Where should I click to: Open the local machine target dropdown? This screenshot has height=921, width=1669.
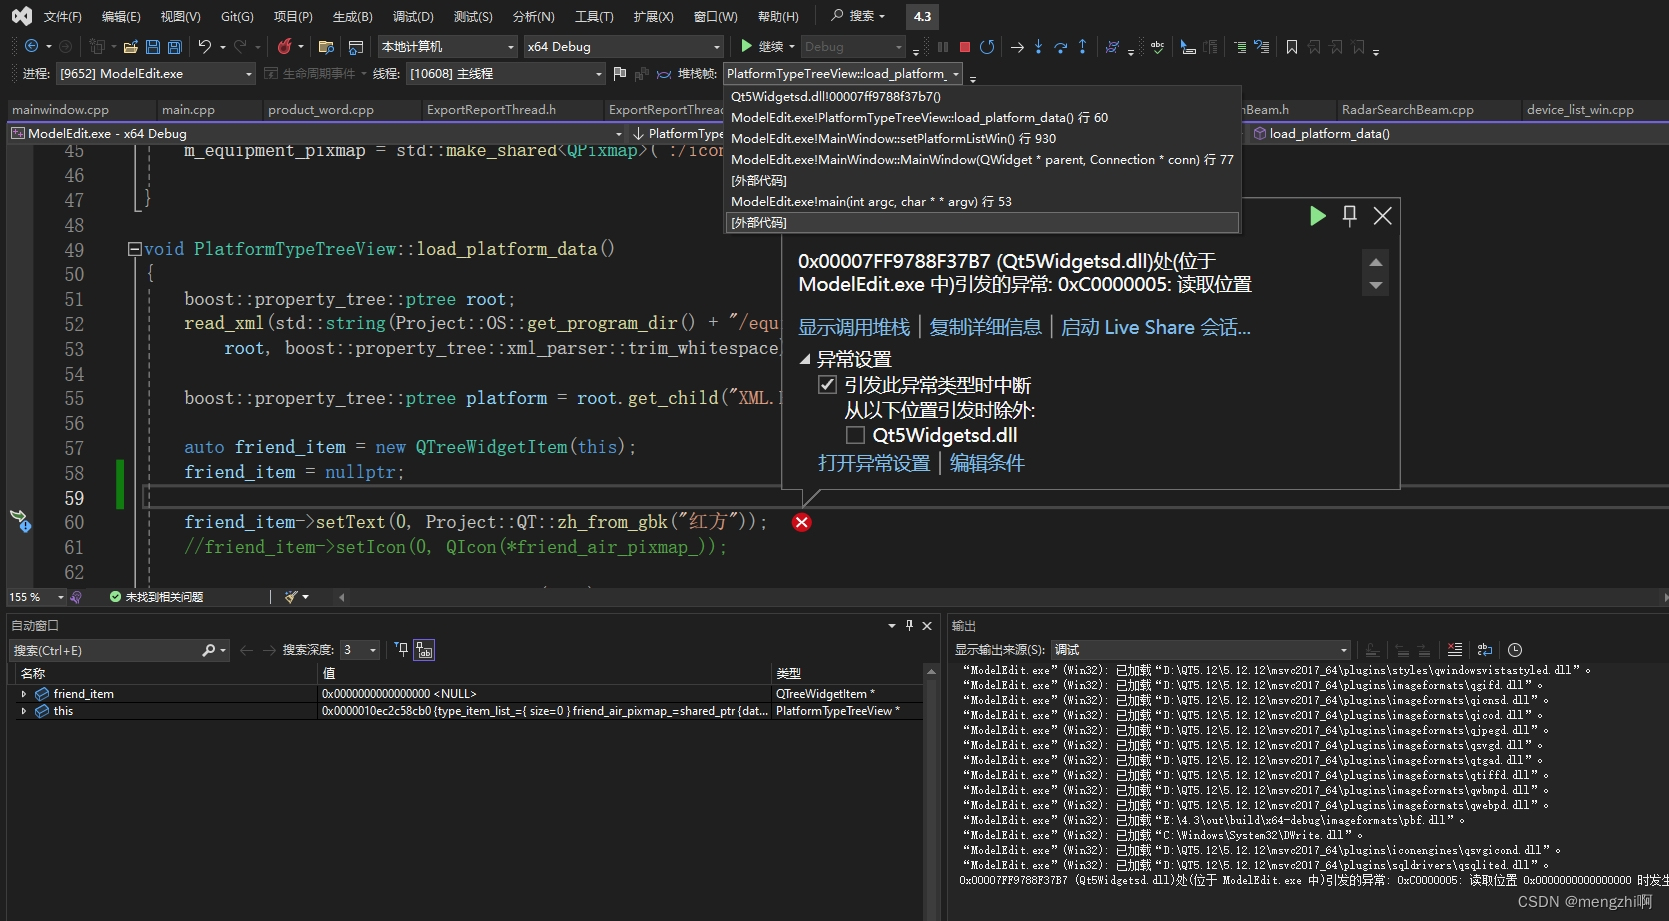[448, 47]
